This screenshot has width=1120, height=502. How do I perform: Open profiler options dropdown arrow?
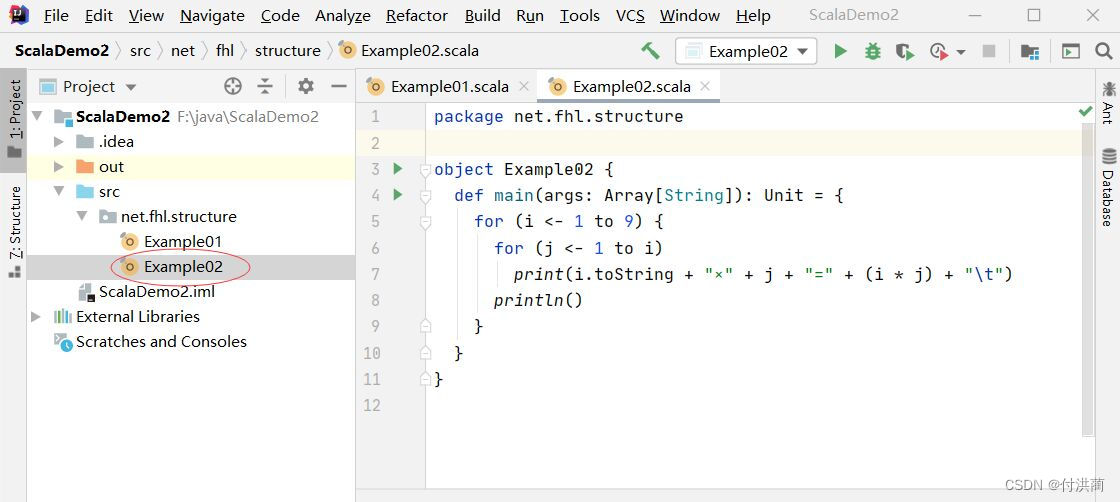pos(961,51)
